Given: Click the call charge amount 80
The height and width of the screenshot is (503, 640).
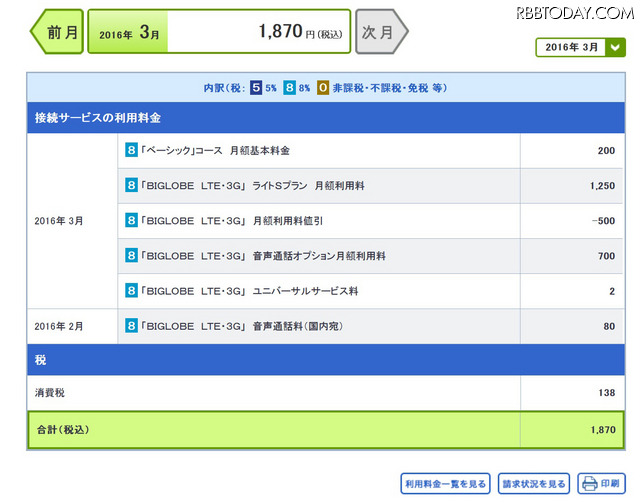Looking at the screenshot, I should click(609, 326).
